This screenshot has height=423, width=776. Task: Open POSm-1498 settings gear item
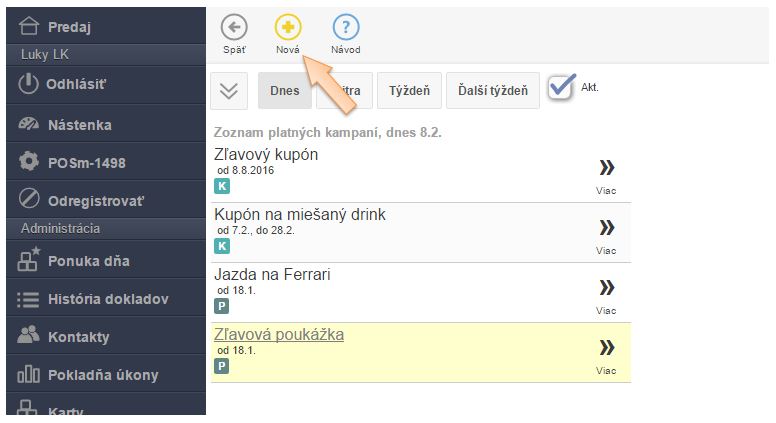click(86, 162)
